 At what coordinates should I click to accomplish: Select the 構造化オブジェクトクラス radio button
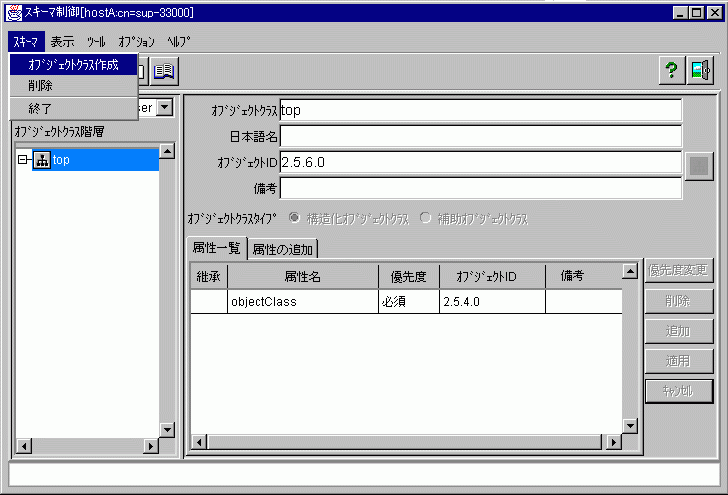[294, 218]
